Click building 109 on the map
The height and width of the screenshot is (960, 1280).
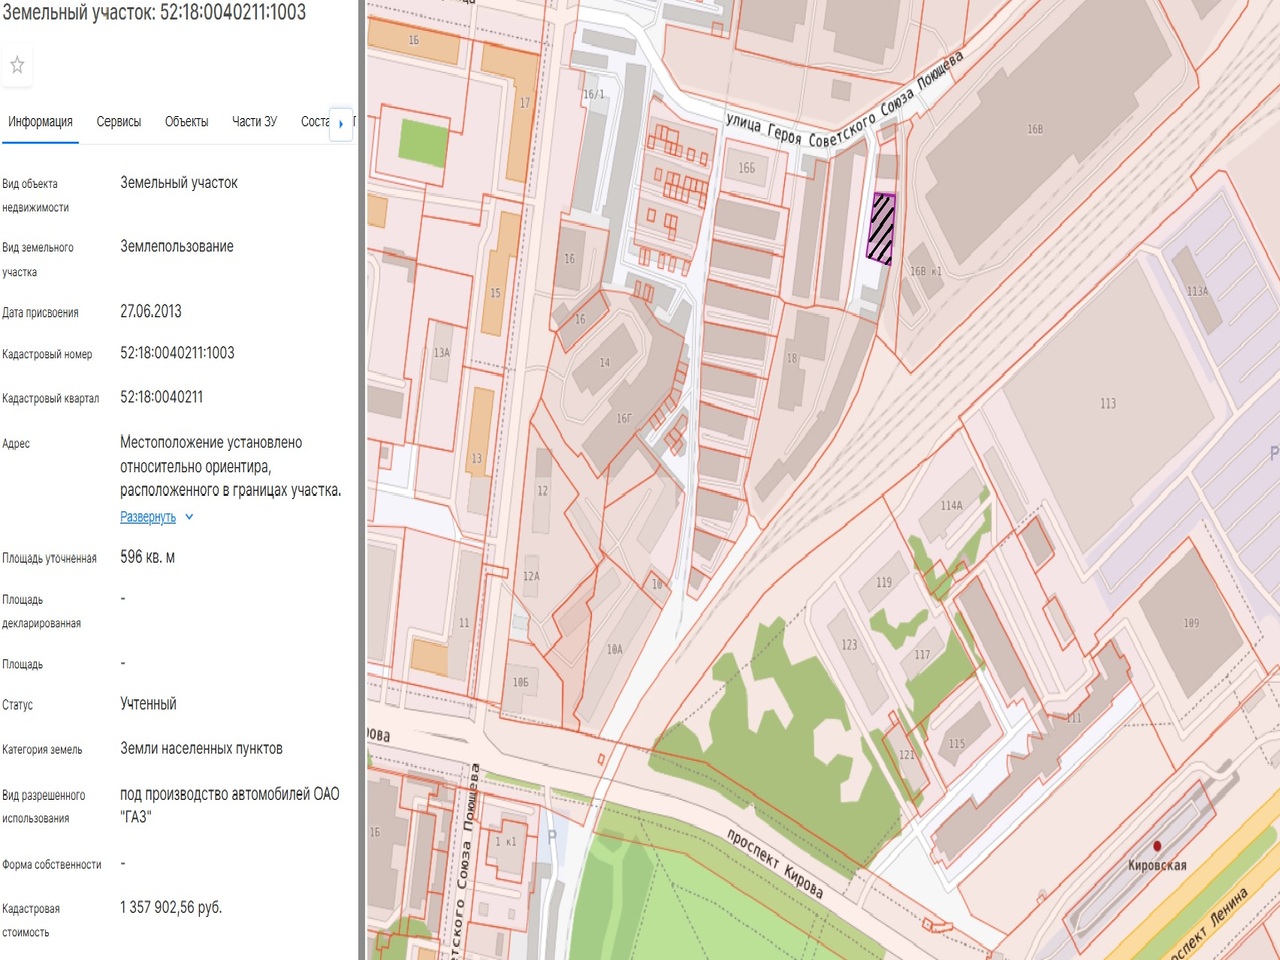(x=1190, y=623)
